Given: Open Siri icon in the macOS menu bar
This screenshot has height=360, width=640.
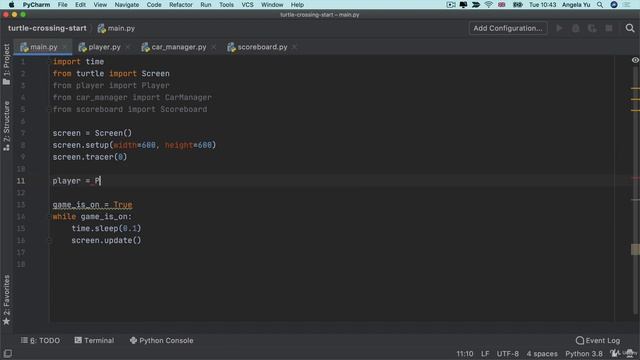Looking at the screenshot, I should click(x=614, y=5).
